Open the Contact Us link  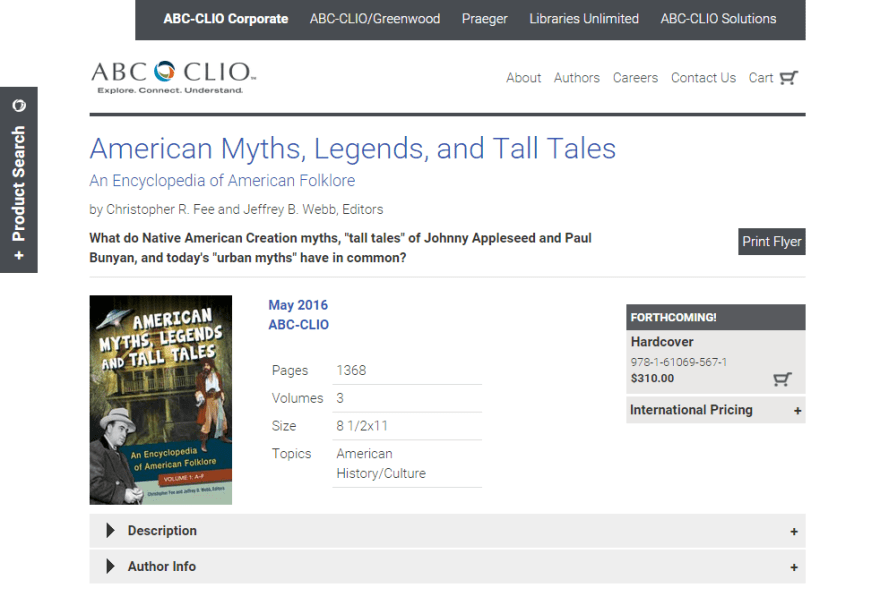coord(703,78)
